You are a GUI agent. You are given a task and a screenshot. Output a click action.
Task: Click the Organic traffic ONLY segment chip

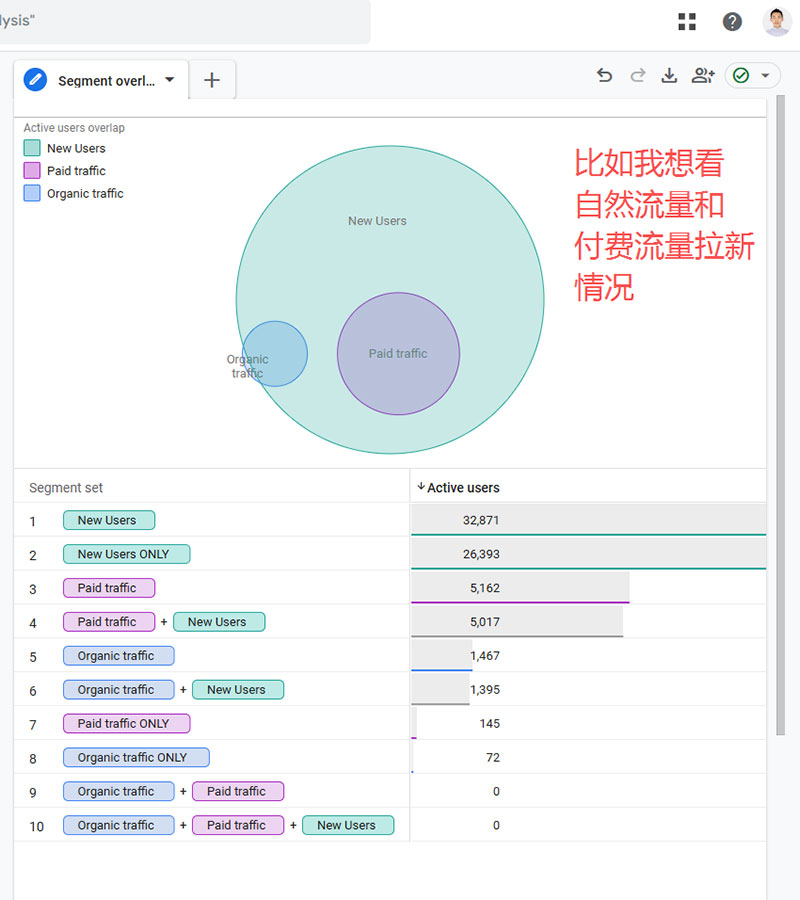click(x=136, y=758)
